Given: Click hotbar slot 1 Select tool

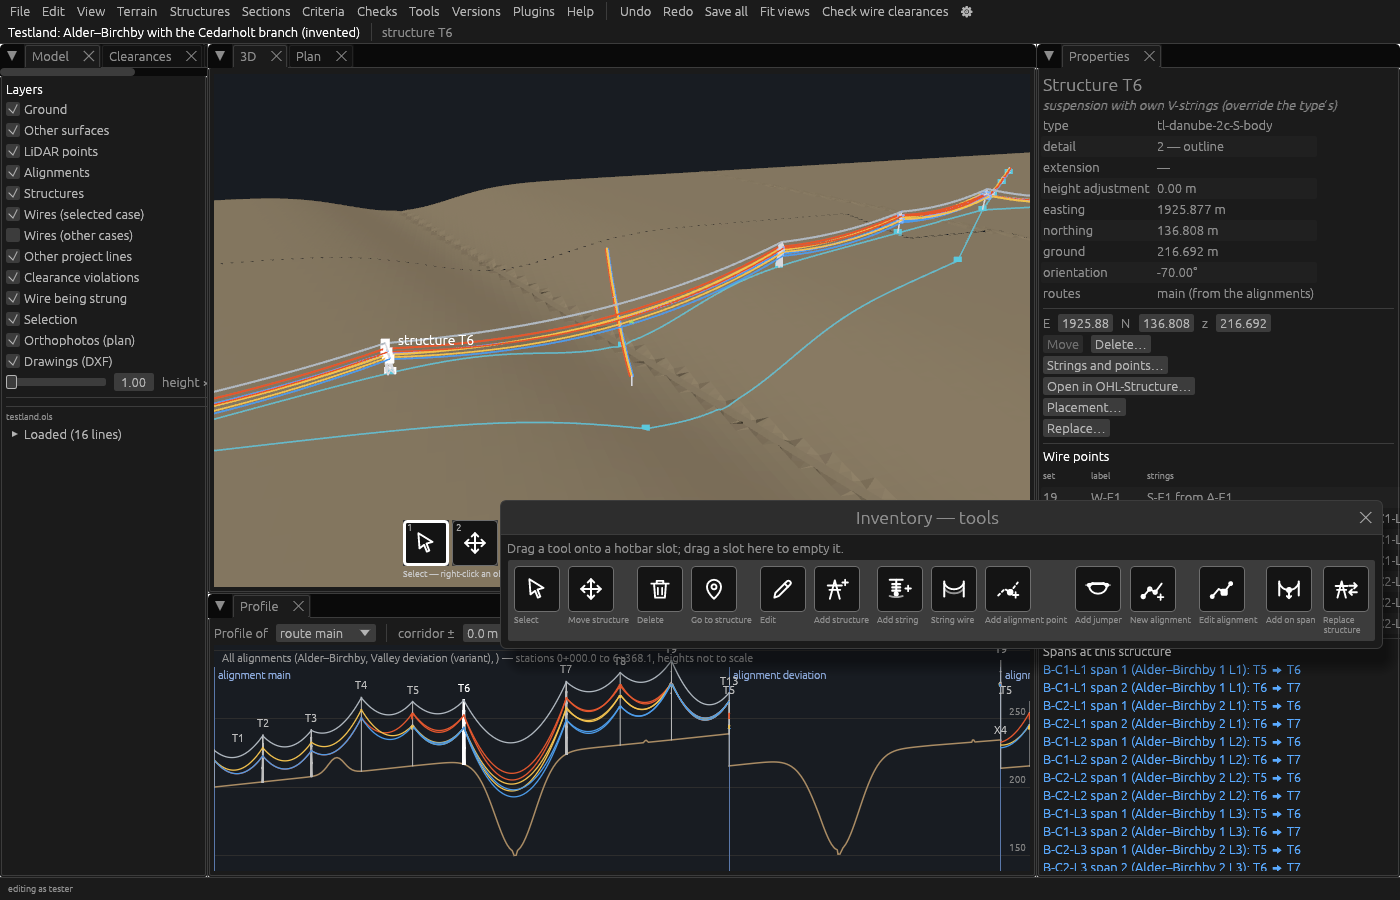Looking at the screenshot, I should pyautogui.click(x=426, y=543).
